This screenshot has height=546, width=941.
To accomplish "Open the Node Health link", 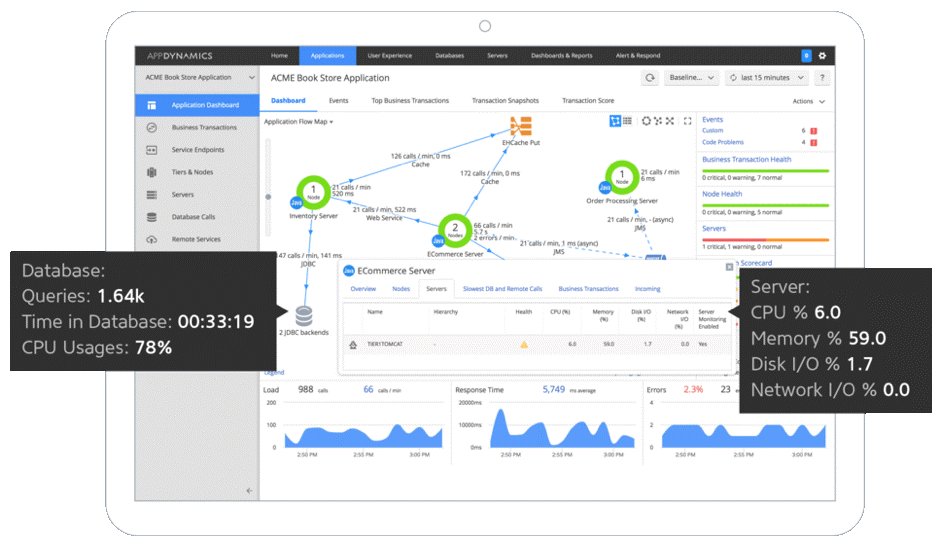I will pyautogui.click(x=722, y=194).
